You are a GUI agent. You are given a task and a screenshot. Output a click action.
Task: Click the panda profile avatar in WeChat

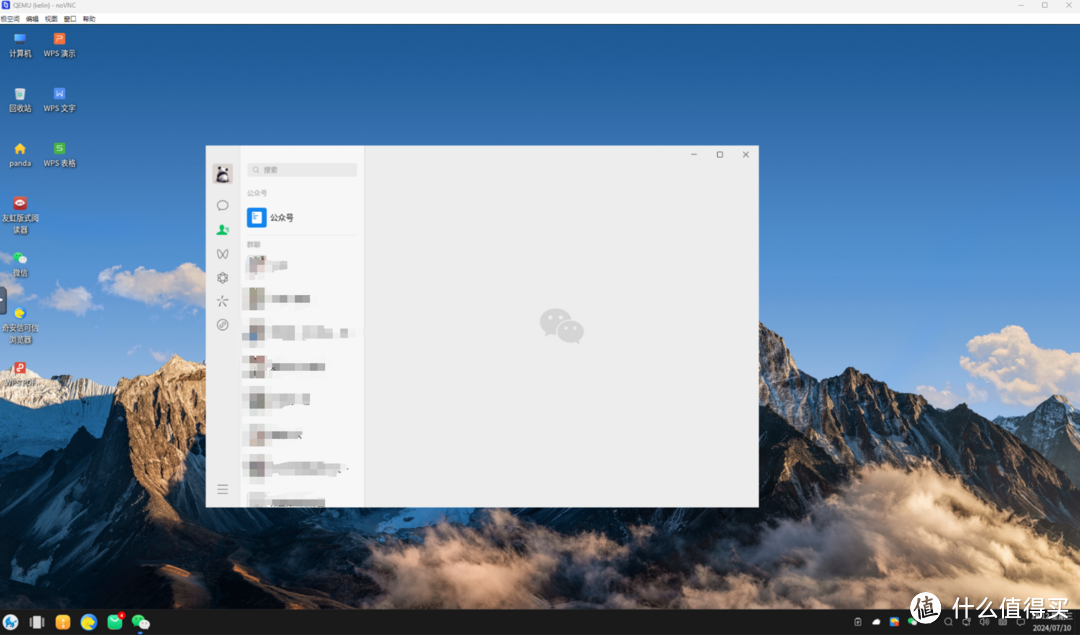point(222,174)
